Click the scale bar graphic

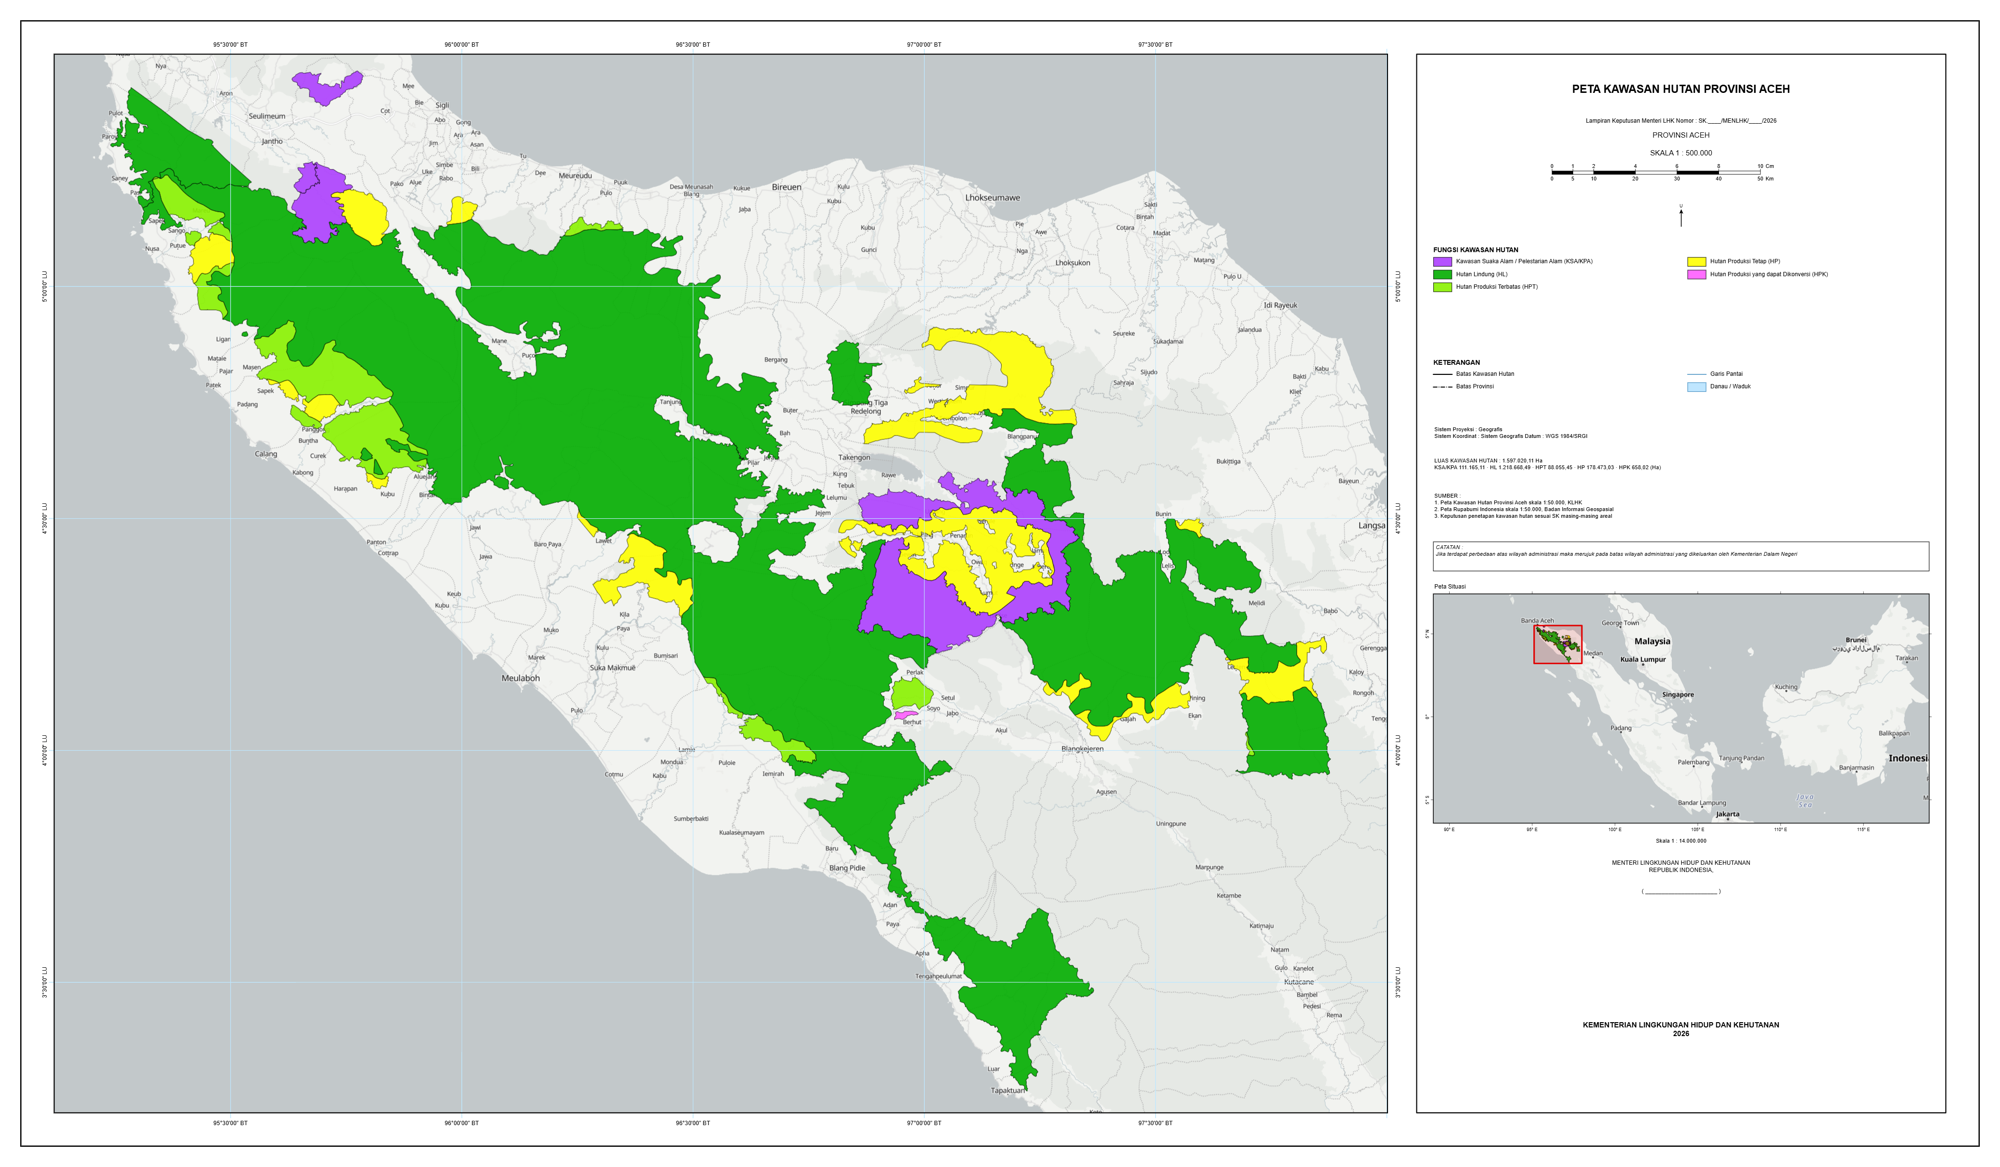1662,172
